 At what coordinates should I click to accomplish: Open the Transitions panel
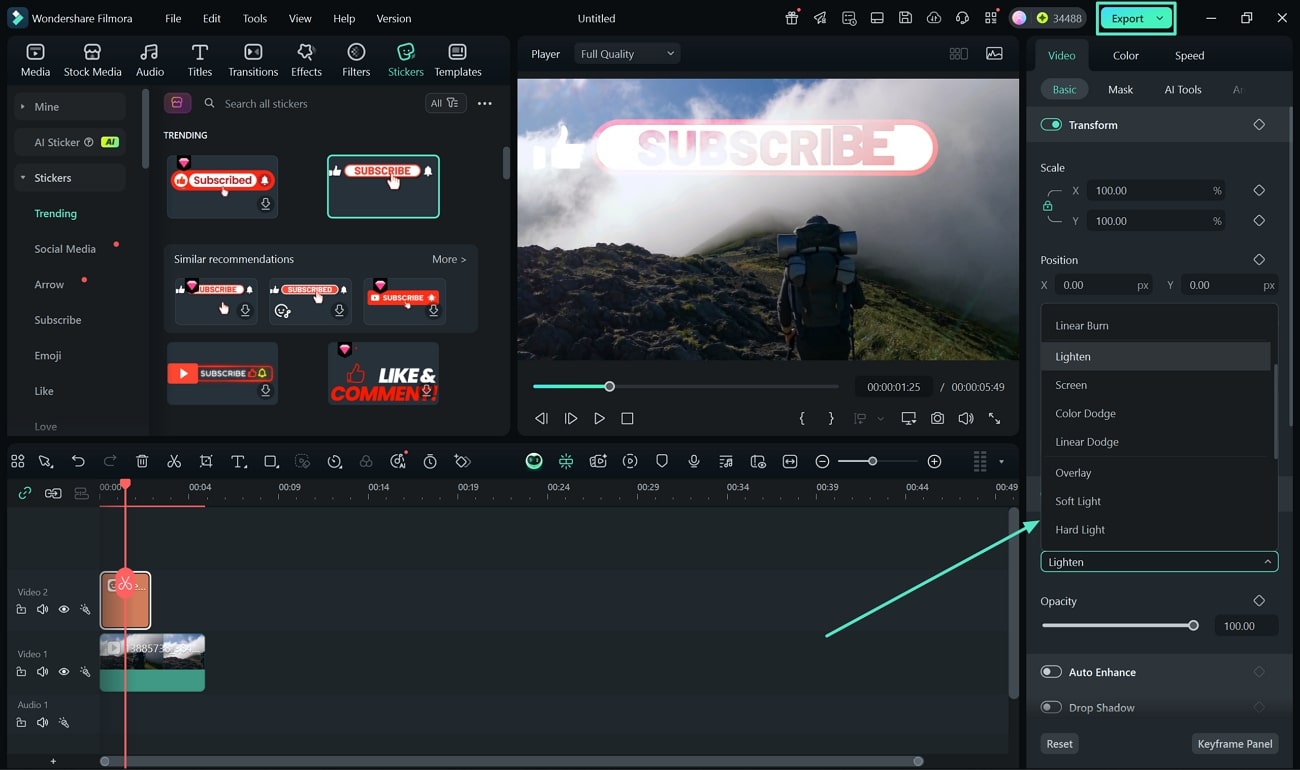click(x=253, y=60)
